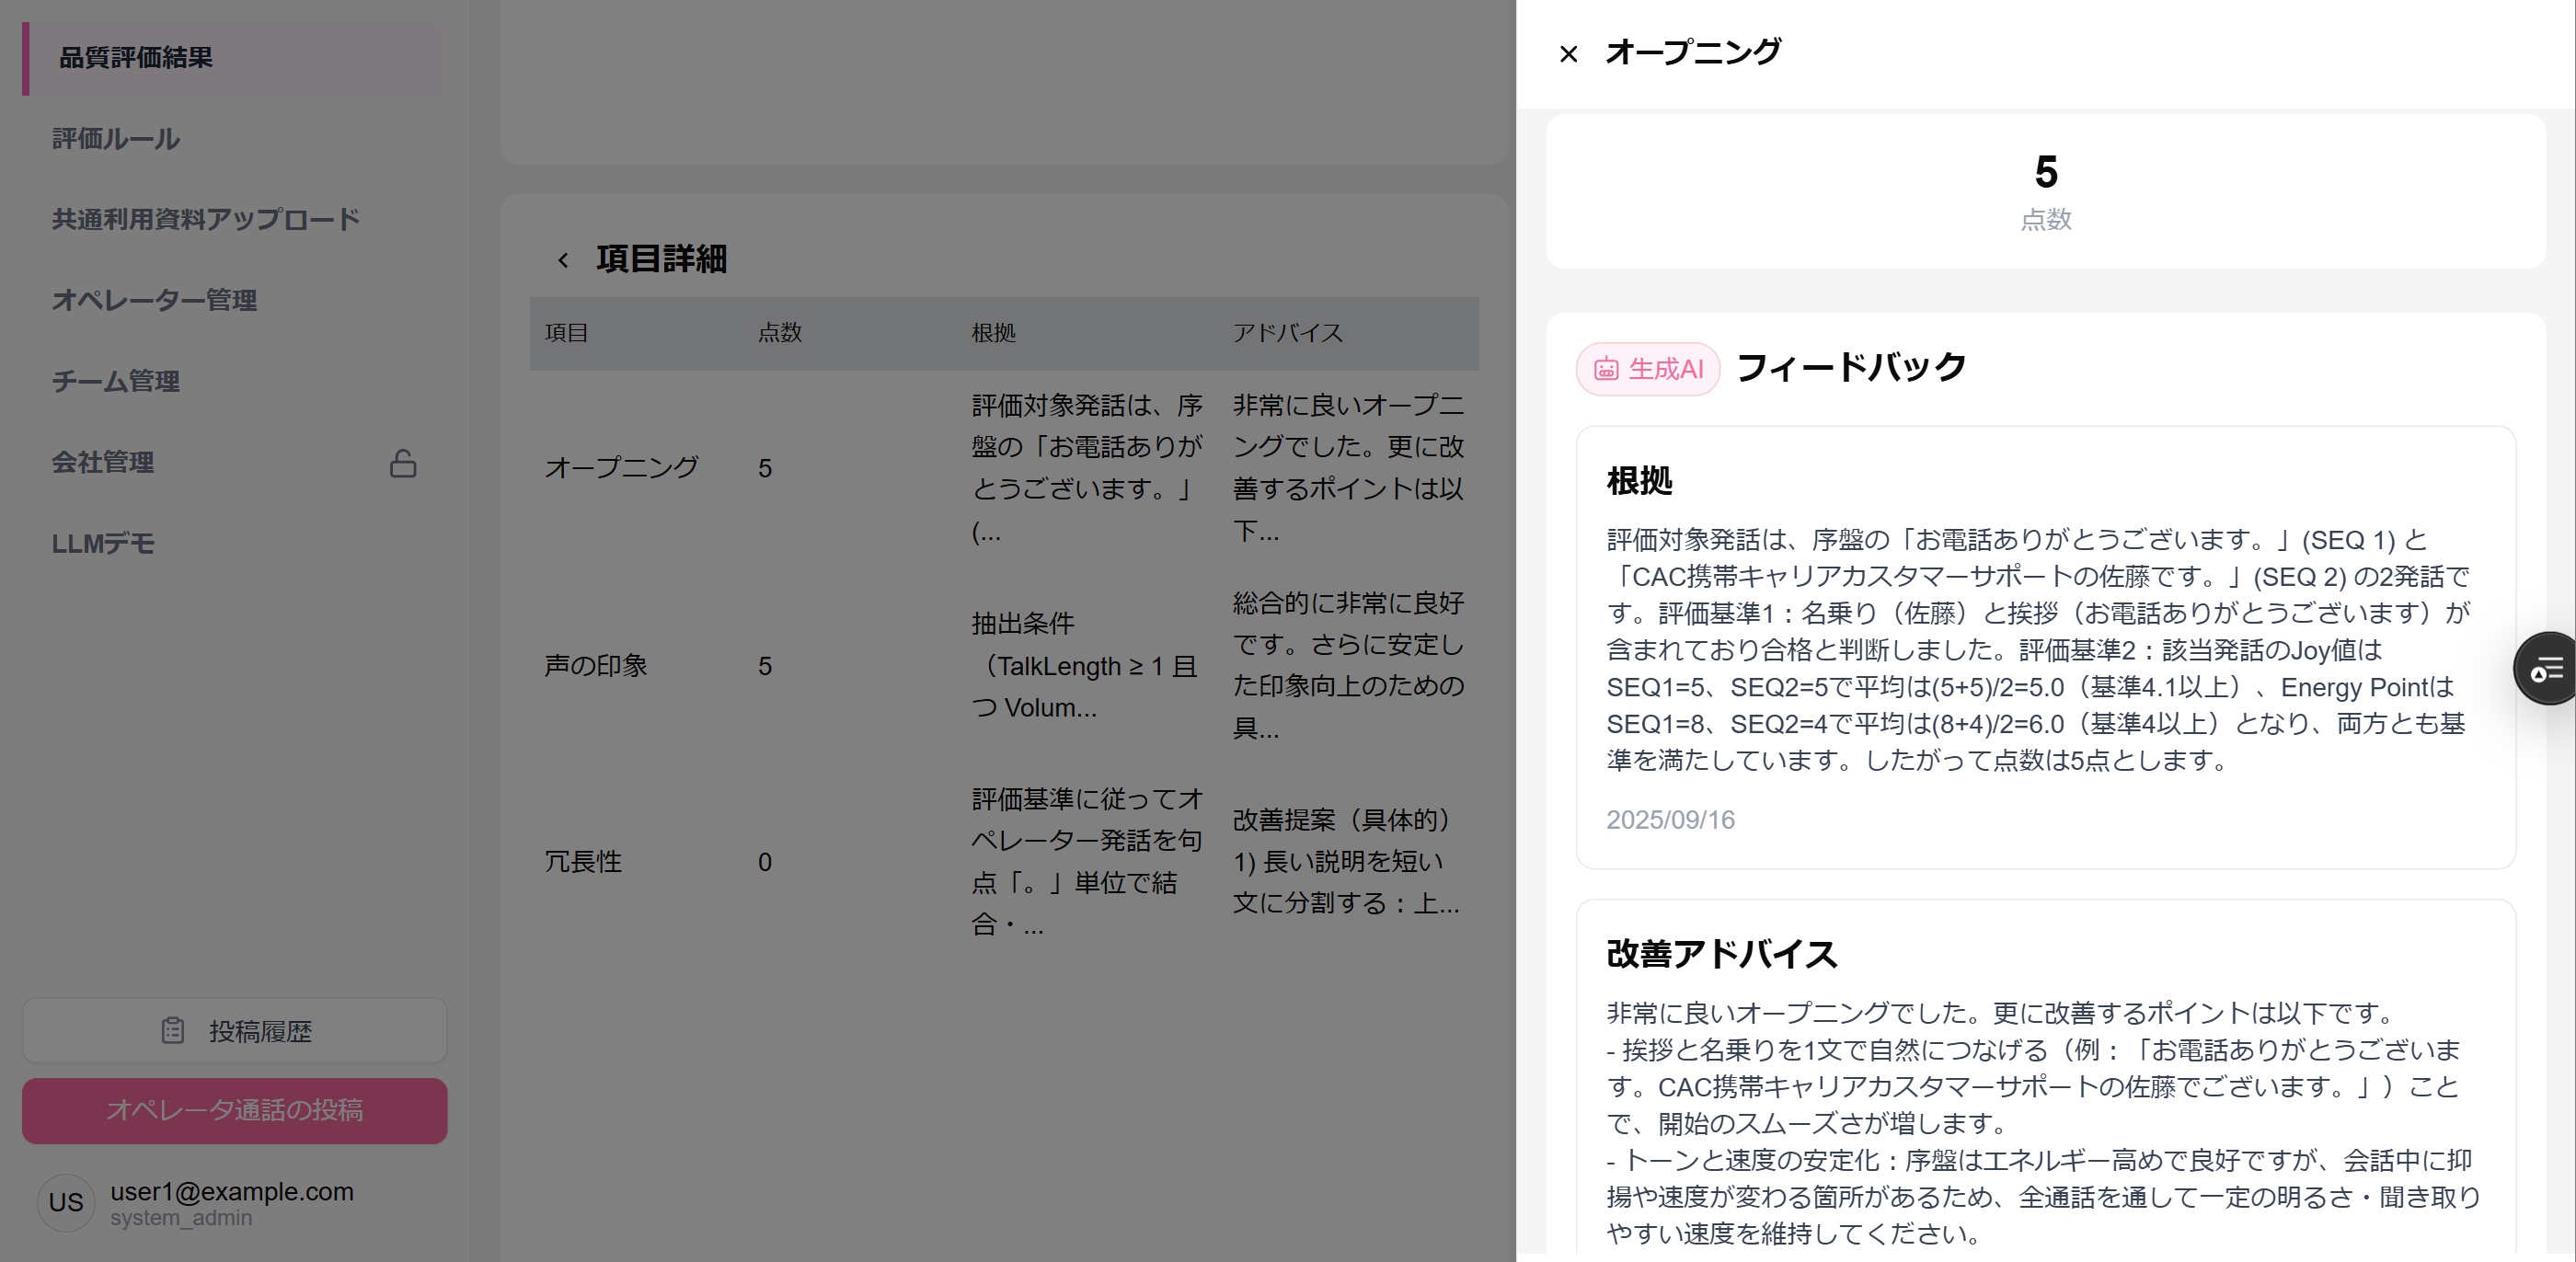This screenshot has height=1262, width=2576.
Task: Click the lock icon next to 会社管理
Action: [403, 463]
